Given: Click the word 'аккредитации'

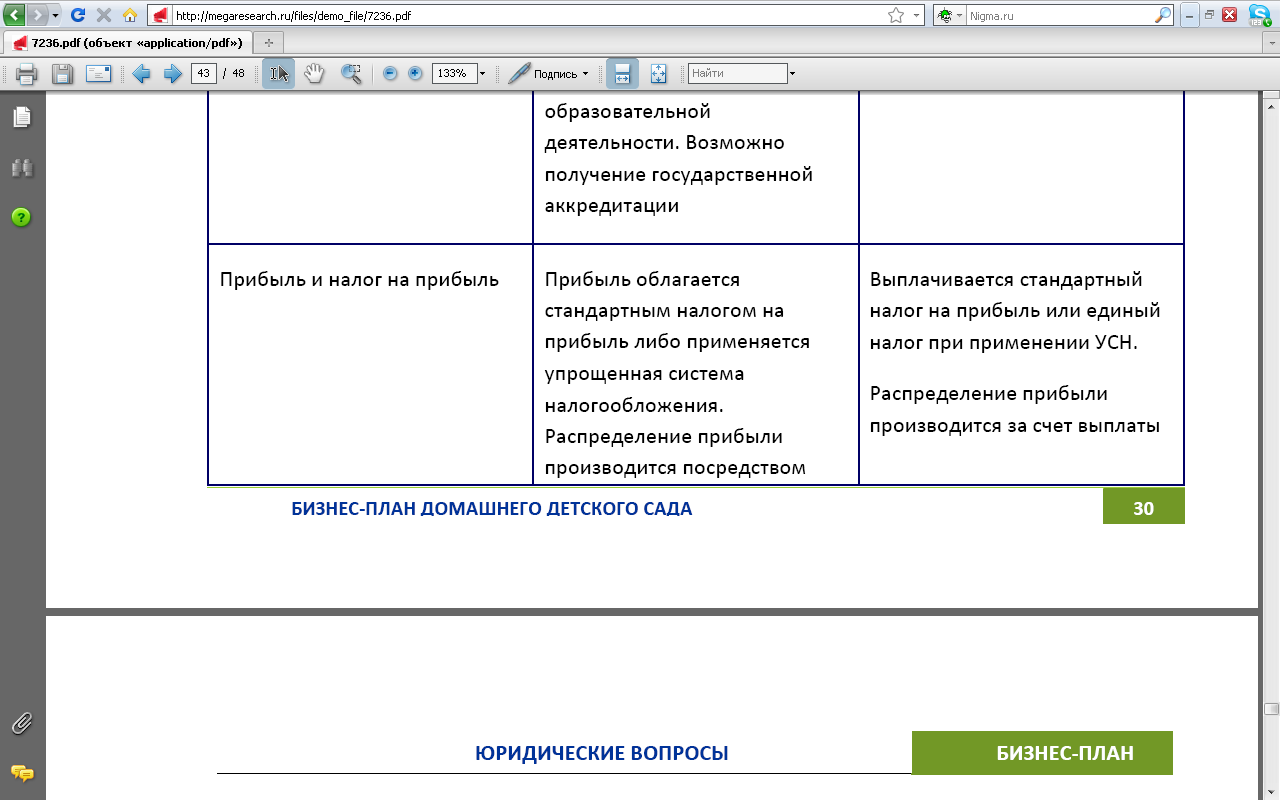Looking at the screenshot, I should pos(612,206).
